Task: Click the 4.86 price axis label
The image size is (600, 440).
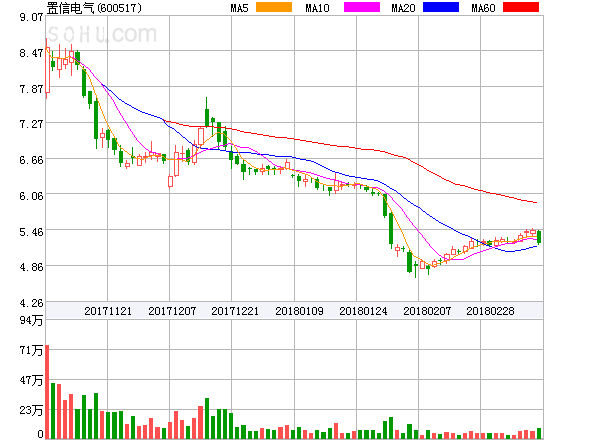Action: coord(31,267)
